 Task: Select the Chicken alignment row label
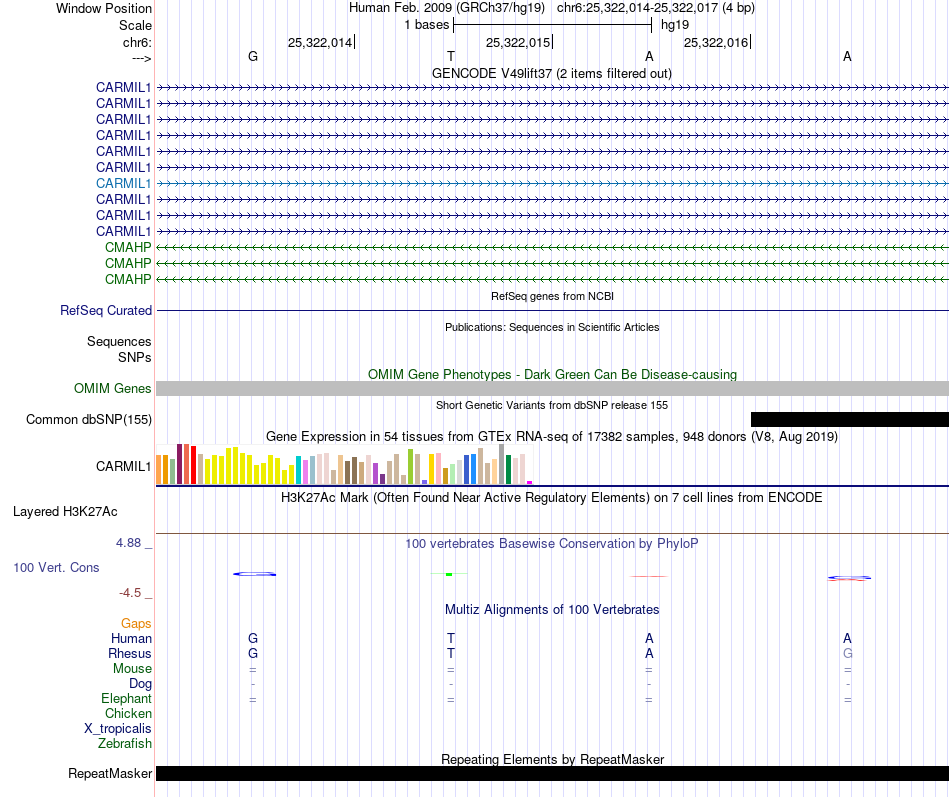pos(128,713)
